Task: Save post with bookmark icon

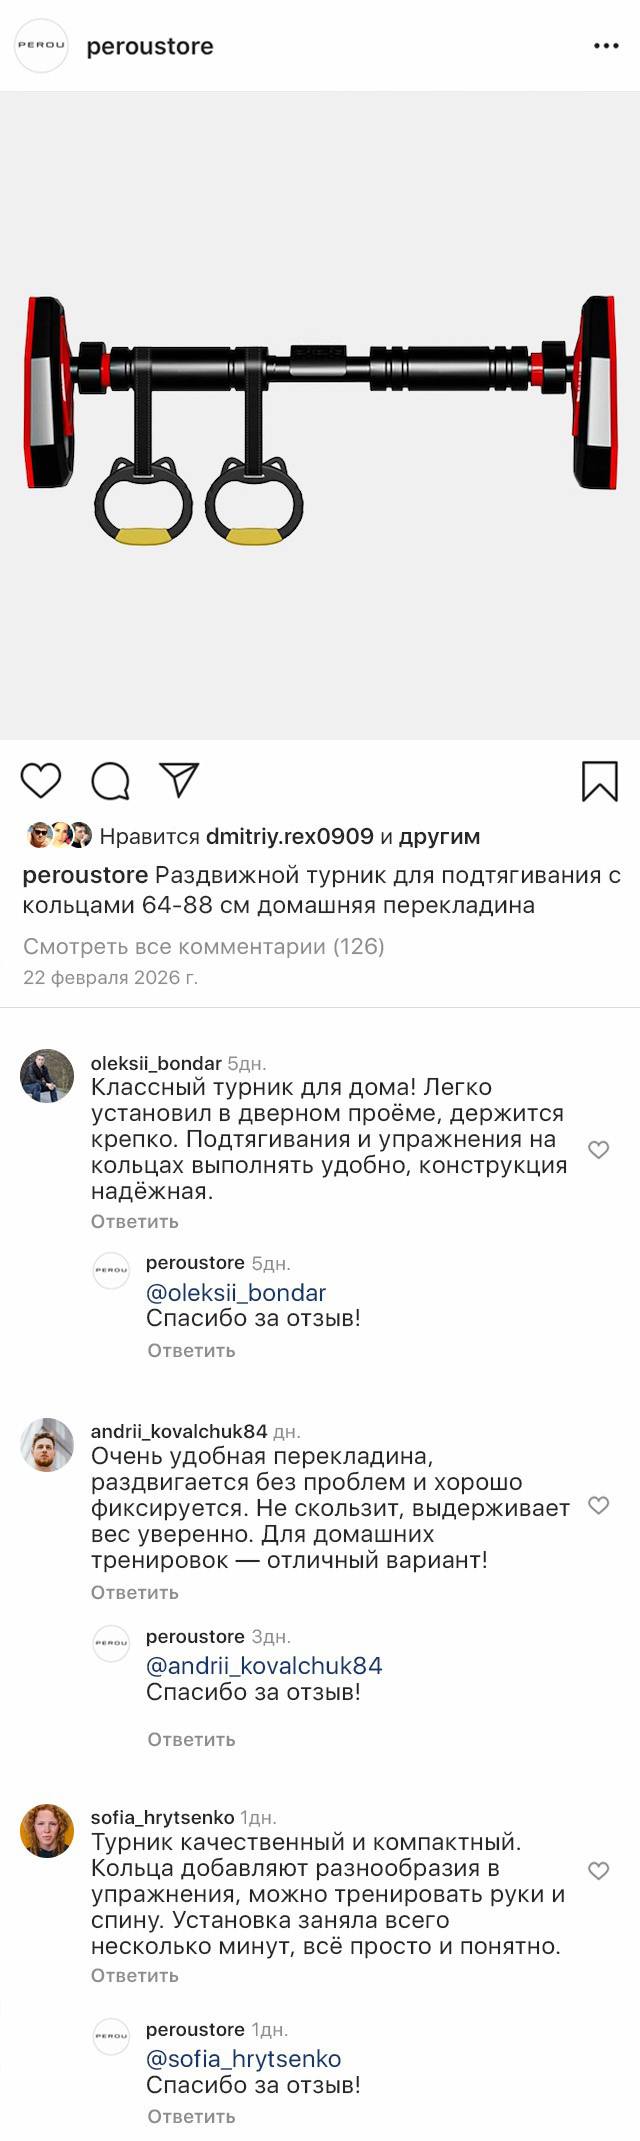Action: coord(599,781)
